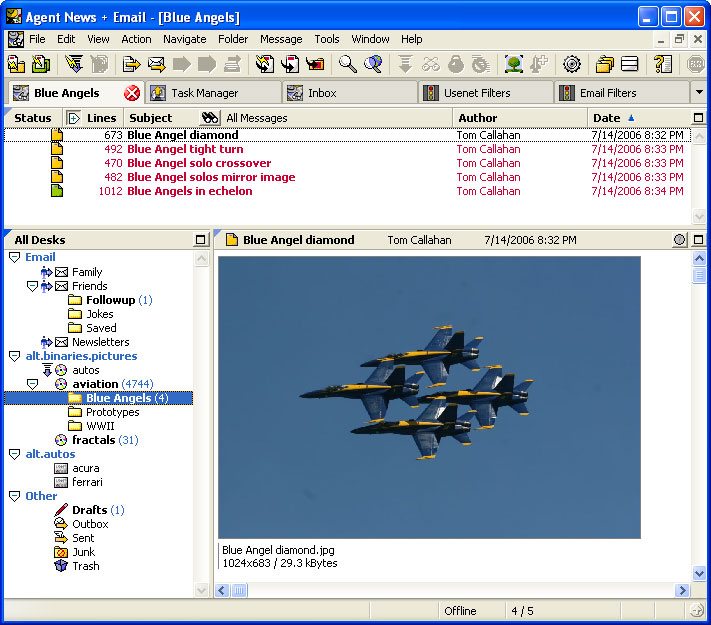Image resolution: width=711 pixels, height=625 pixels.
Task: Click the magnifying glass find icon in toolbar
Action: (x=347, y=64)
